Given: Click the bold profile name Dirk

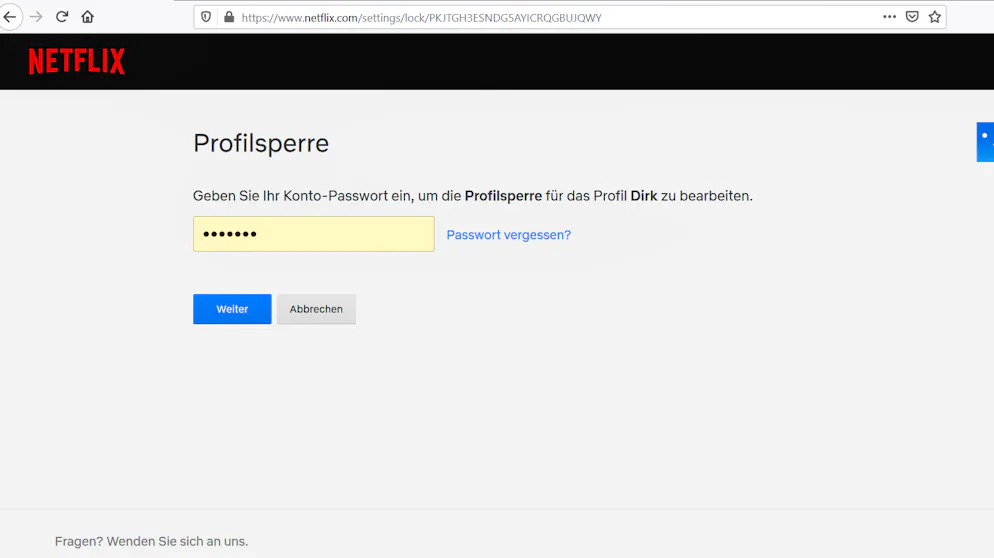Looking at the screenshot, I should (x=643, y=196).
